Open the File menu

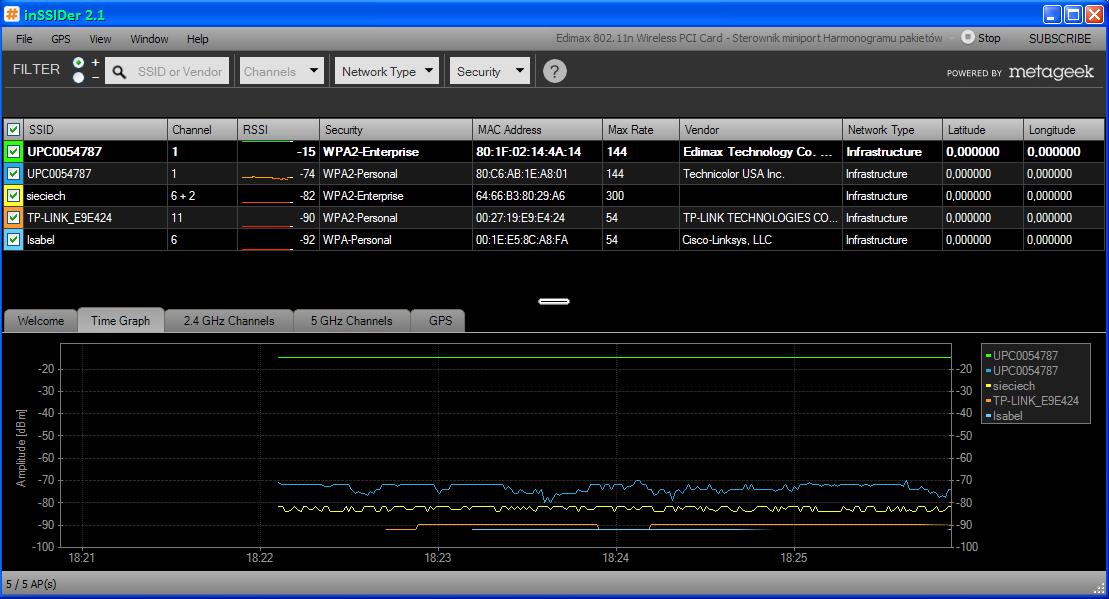click(24, 39)
